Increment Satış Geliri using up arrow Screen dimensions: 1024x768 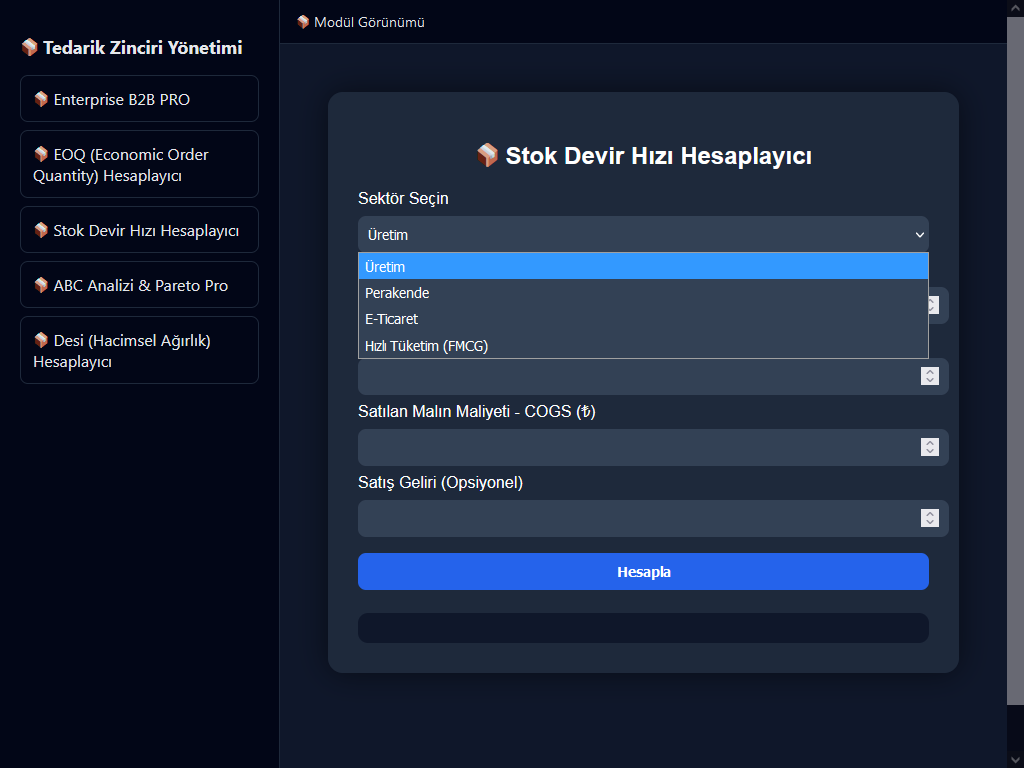click(x=930, y=513)
